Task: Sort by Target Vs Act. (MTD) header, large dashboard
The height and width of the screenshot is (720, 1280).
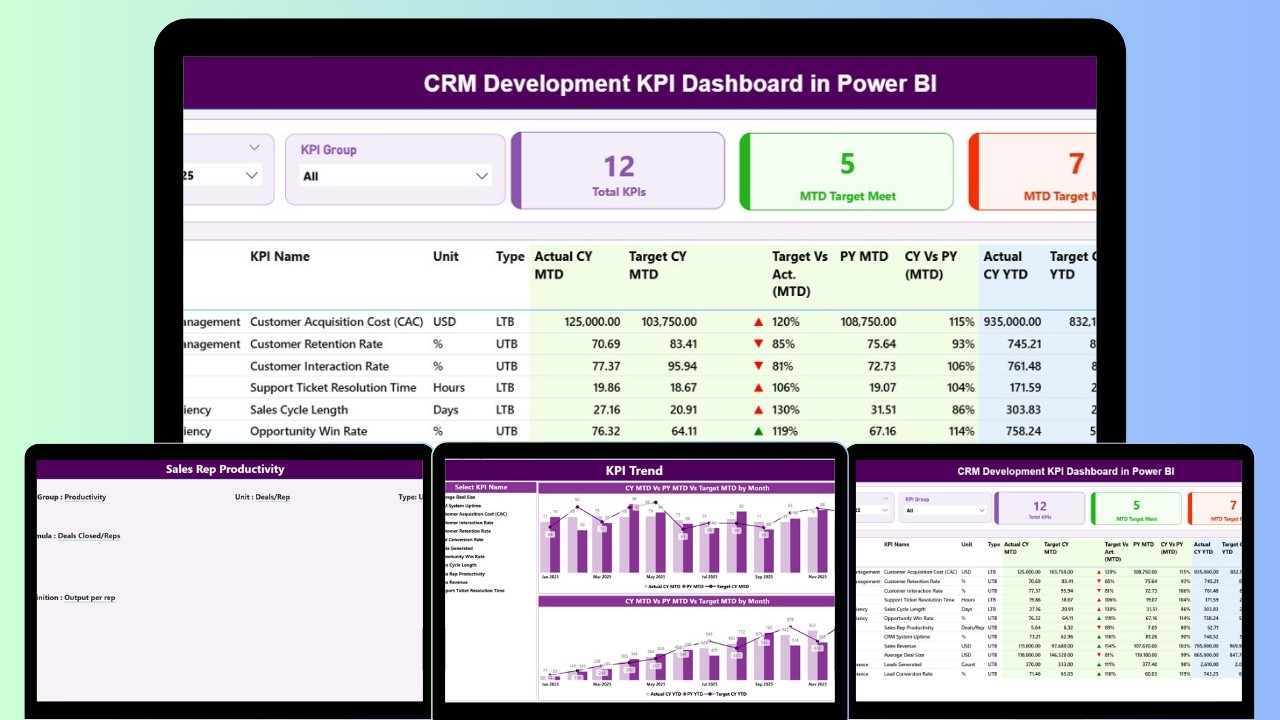Action: click(x=800, y=274)
